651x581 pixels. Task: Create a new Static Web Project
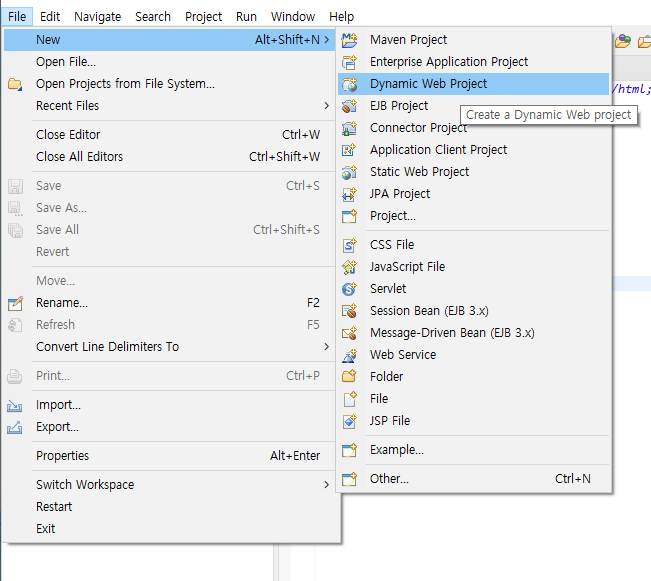(x=473, y=172)
